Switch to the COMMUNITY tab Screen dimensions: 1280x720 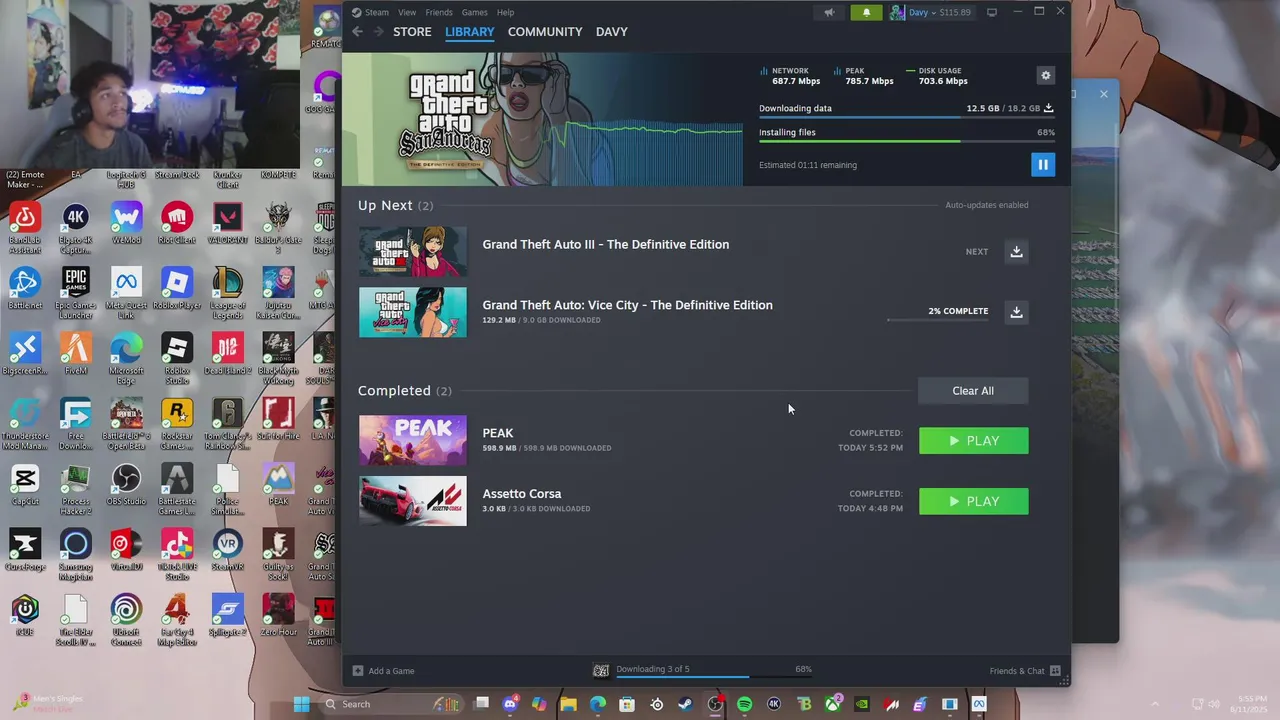545,32
